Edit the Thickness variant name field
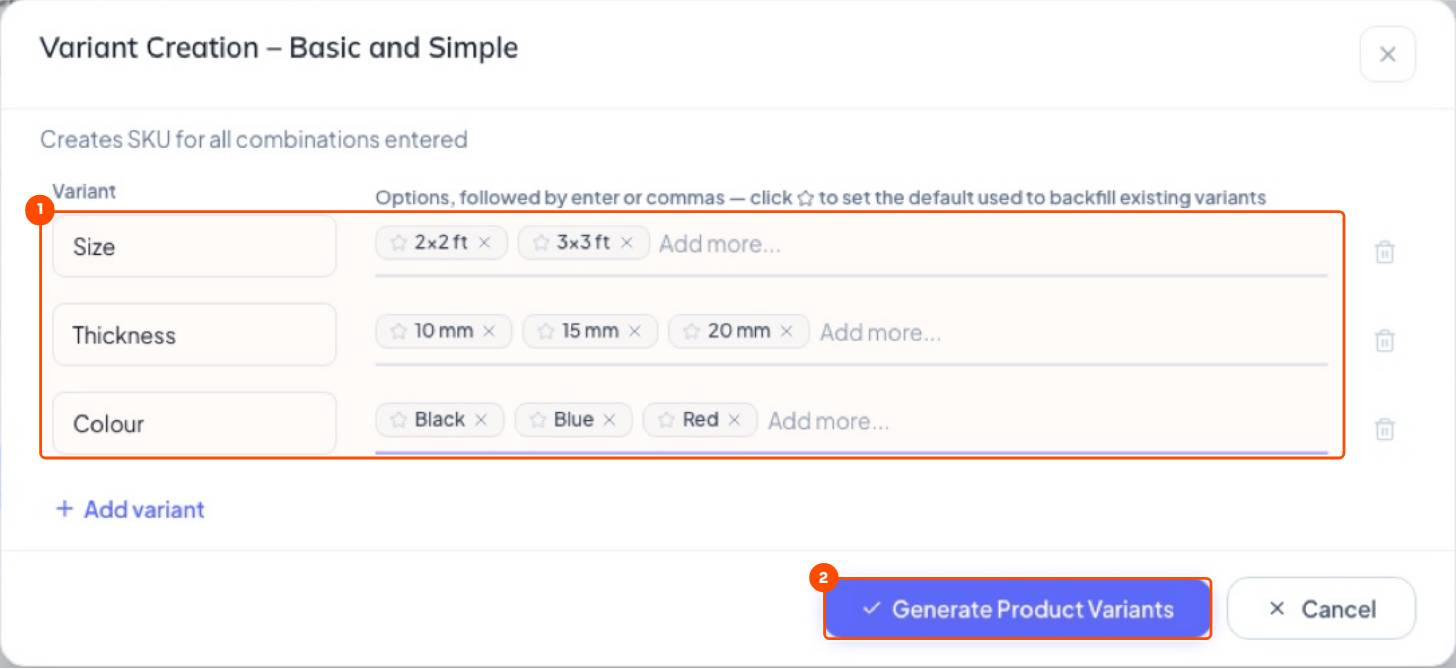 click(x=194, y=335)
